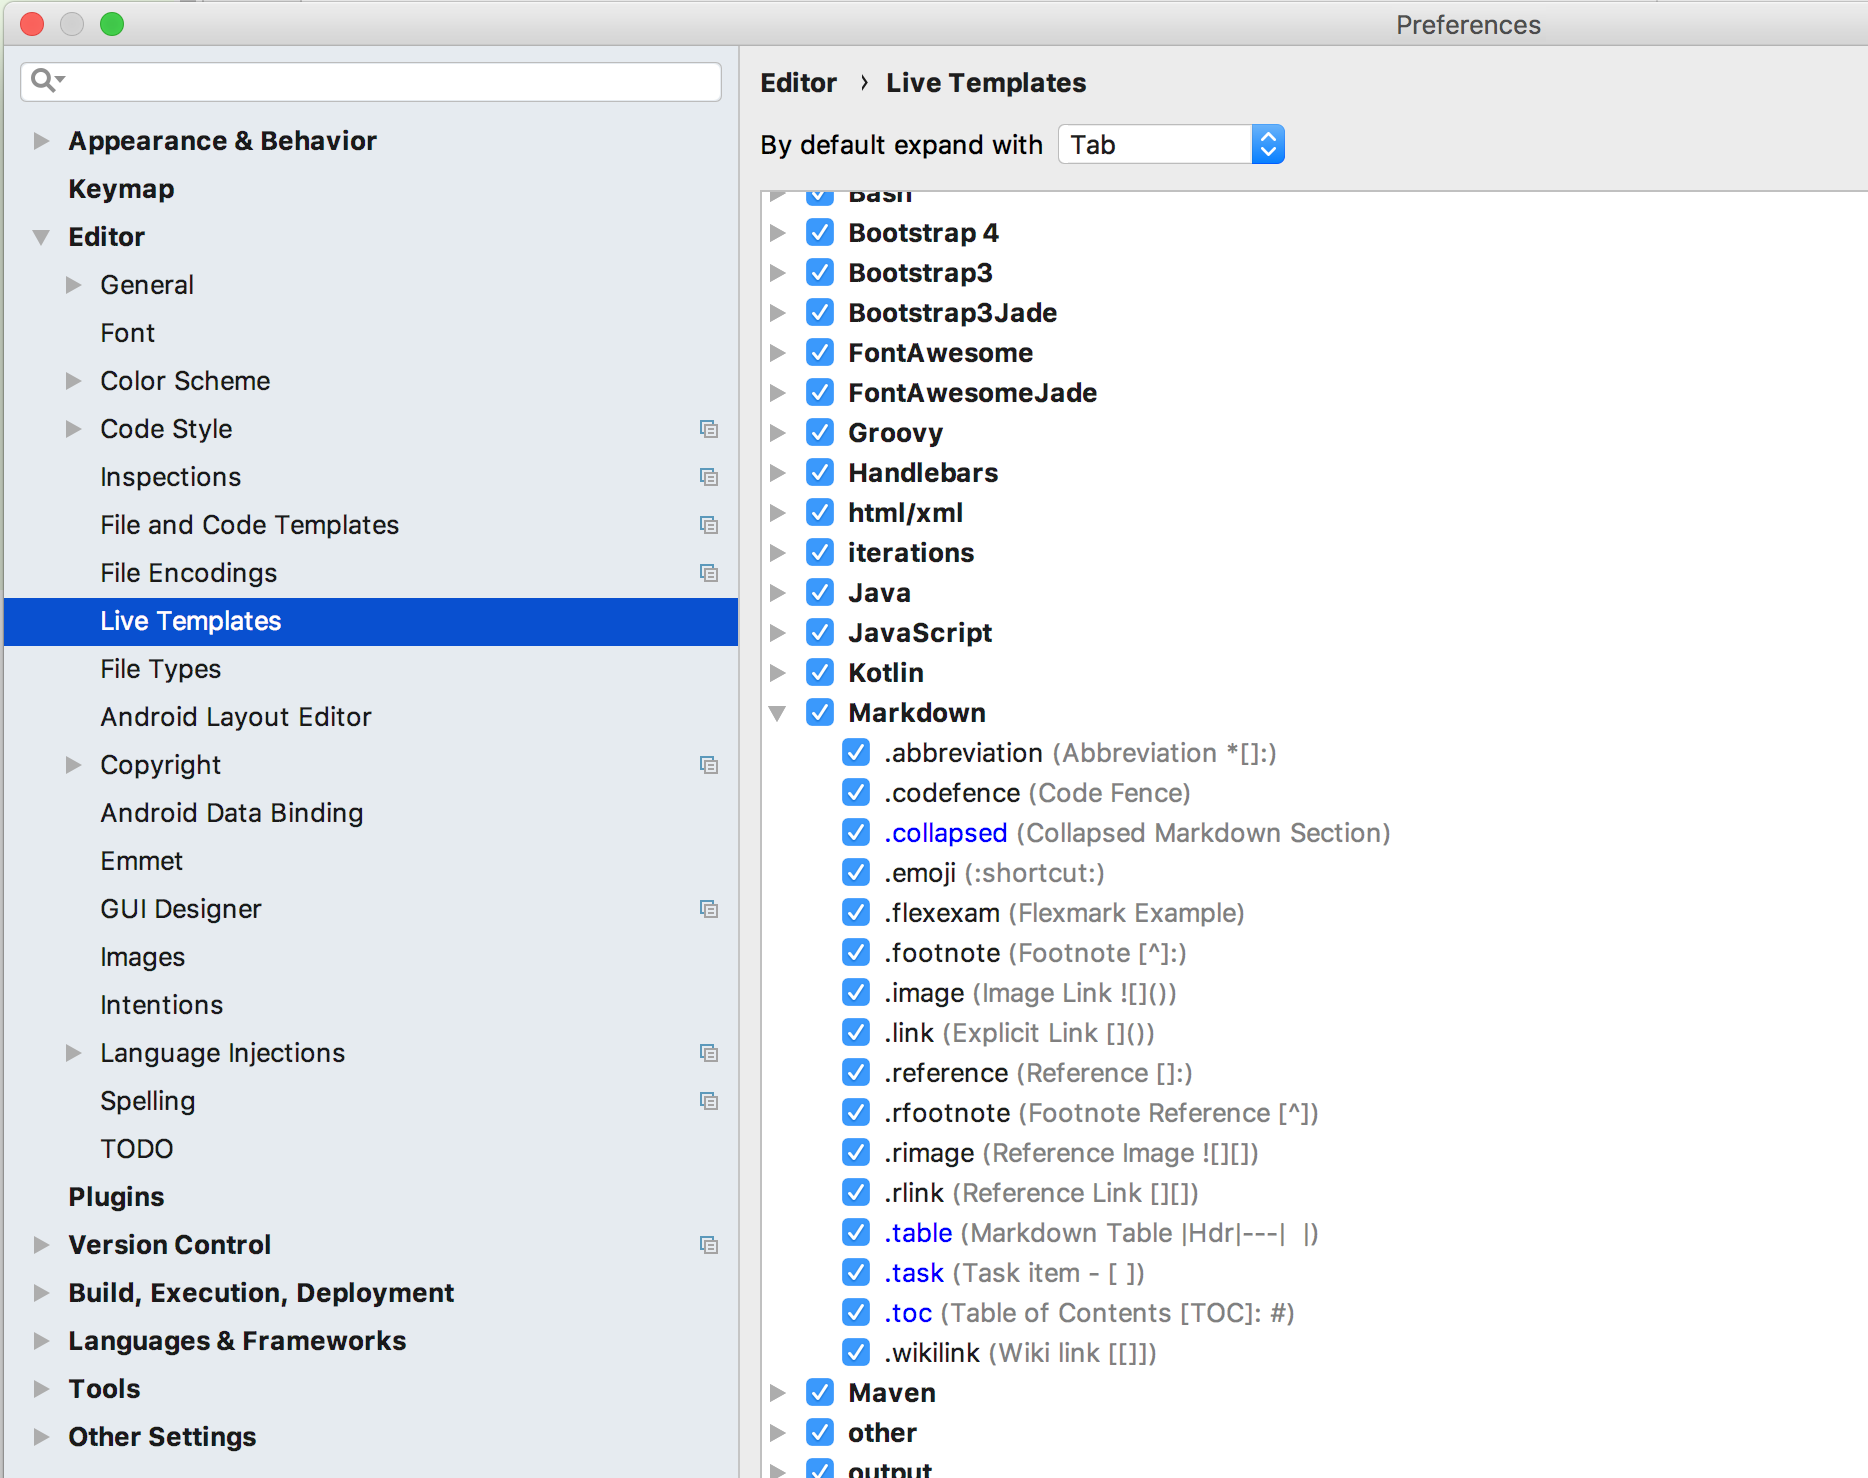
Task: Click the project-level icon next to Language Injections
Action: tap(709, 1053)
